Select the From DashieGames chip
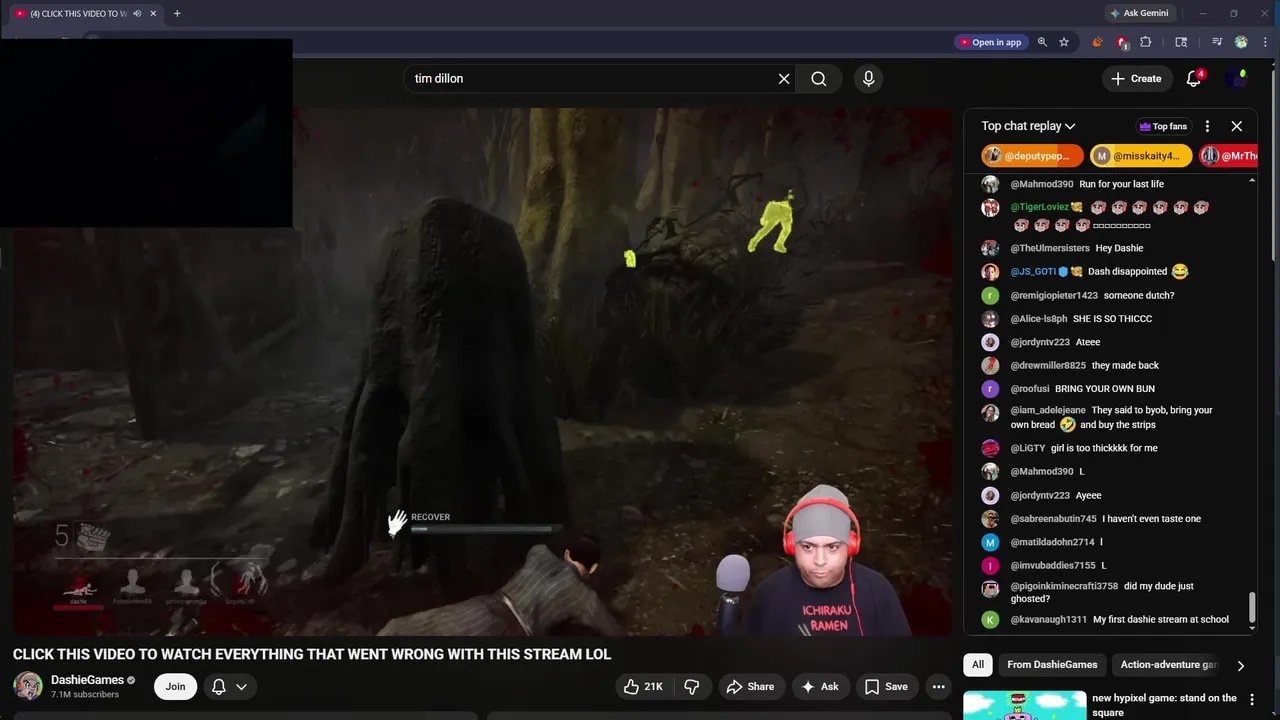The width and height of the screenshot is (1280, 720). coord(1052,665)
